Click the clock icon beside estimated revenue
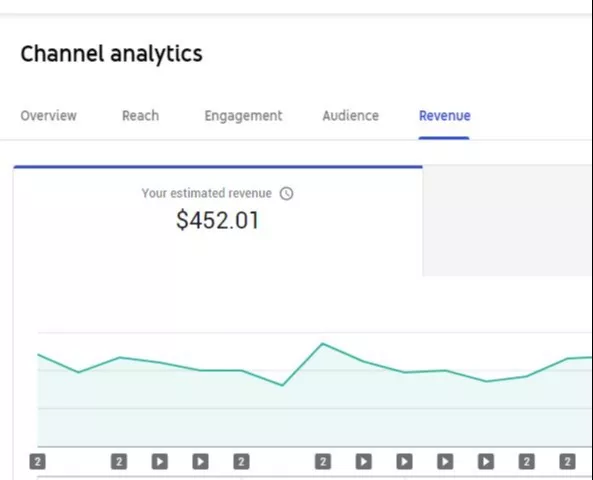593x480 pixels. (286, 193)
